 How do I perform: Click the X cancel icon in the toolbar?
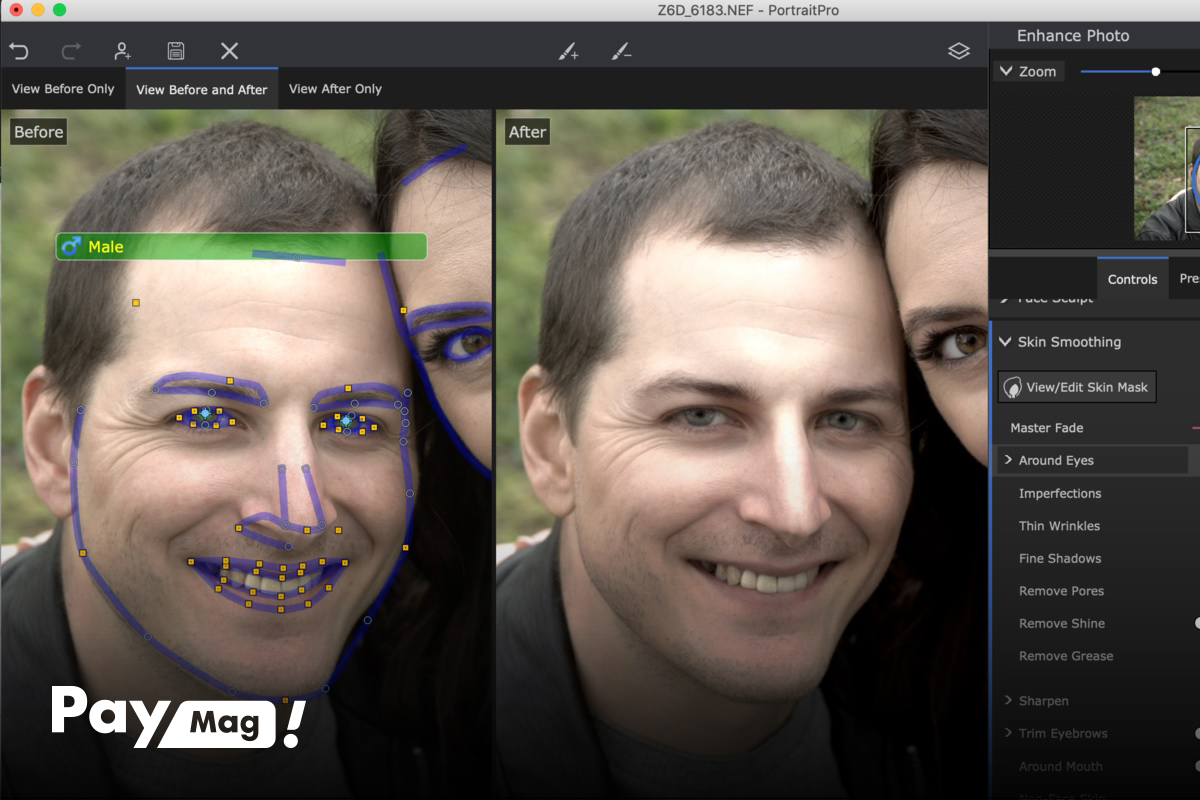point(231,50)
